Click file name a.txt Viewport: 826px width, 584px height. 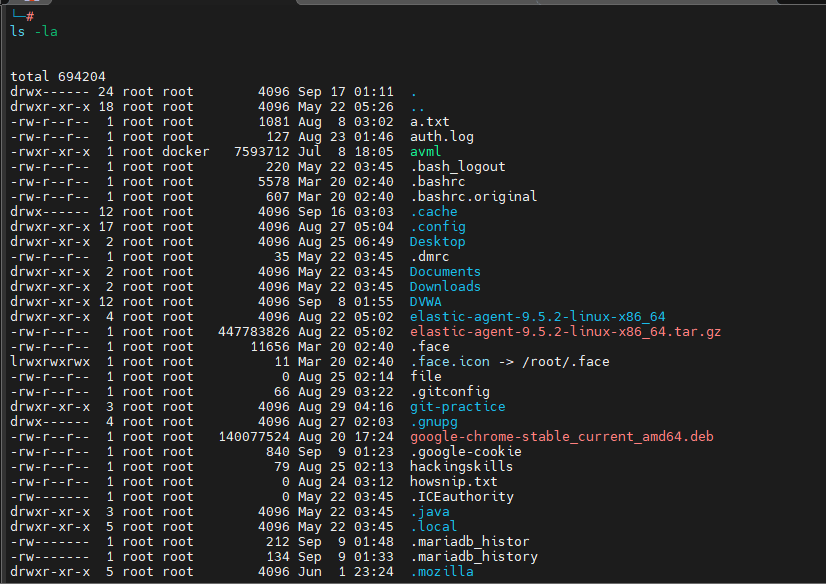coord(429,122)
